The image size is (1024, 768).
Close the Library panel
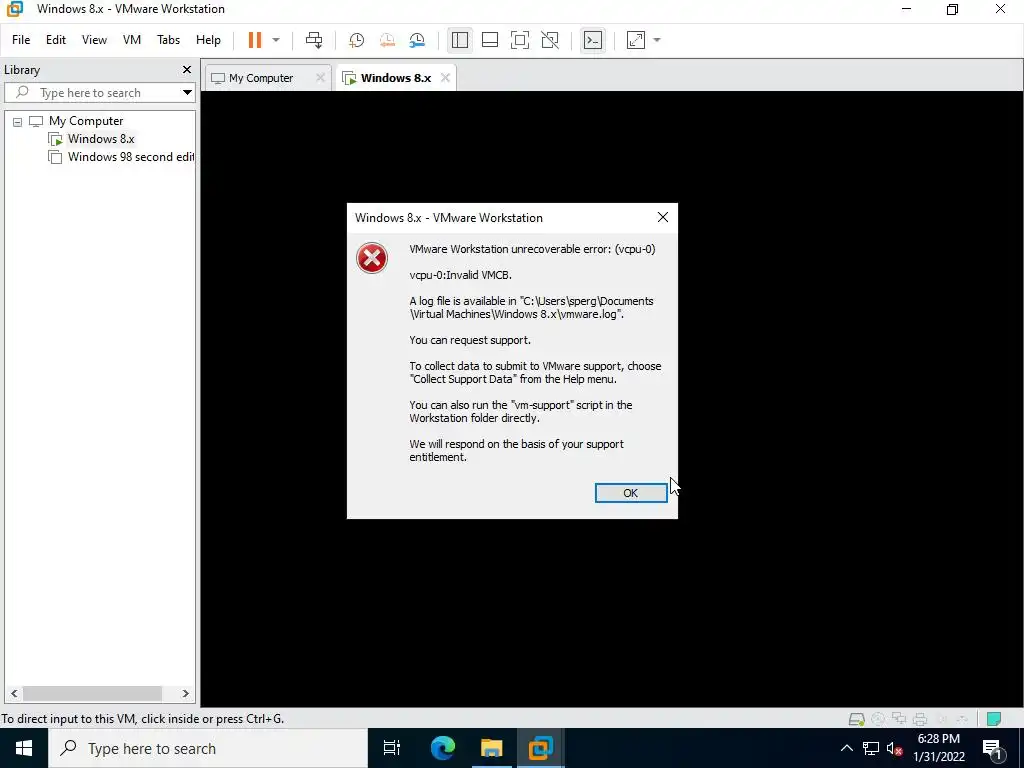tap(187, 69)
